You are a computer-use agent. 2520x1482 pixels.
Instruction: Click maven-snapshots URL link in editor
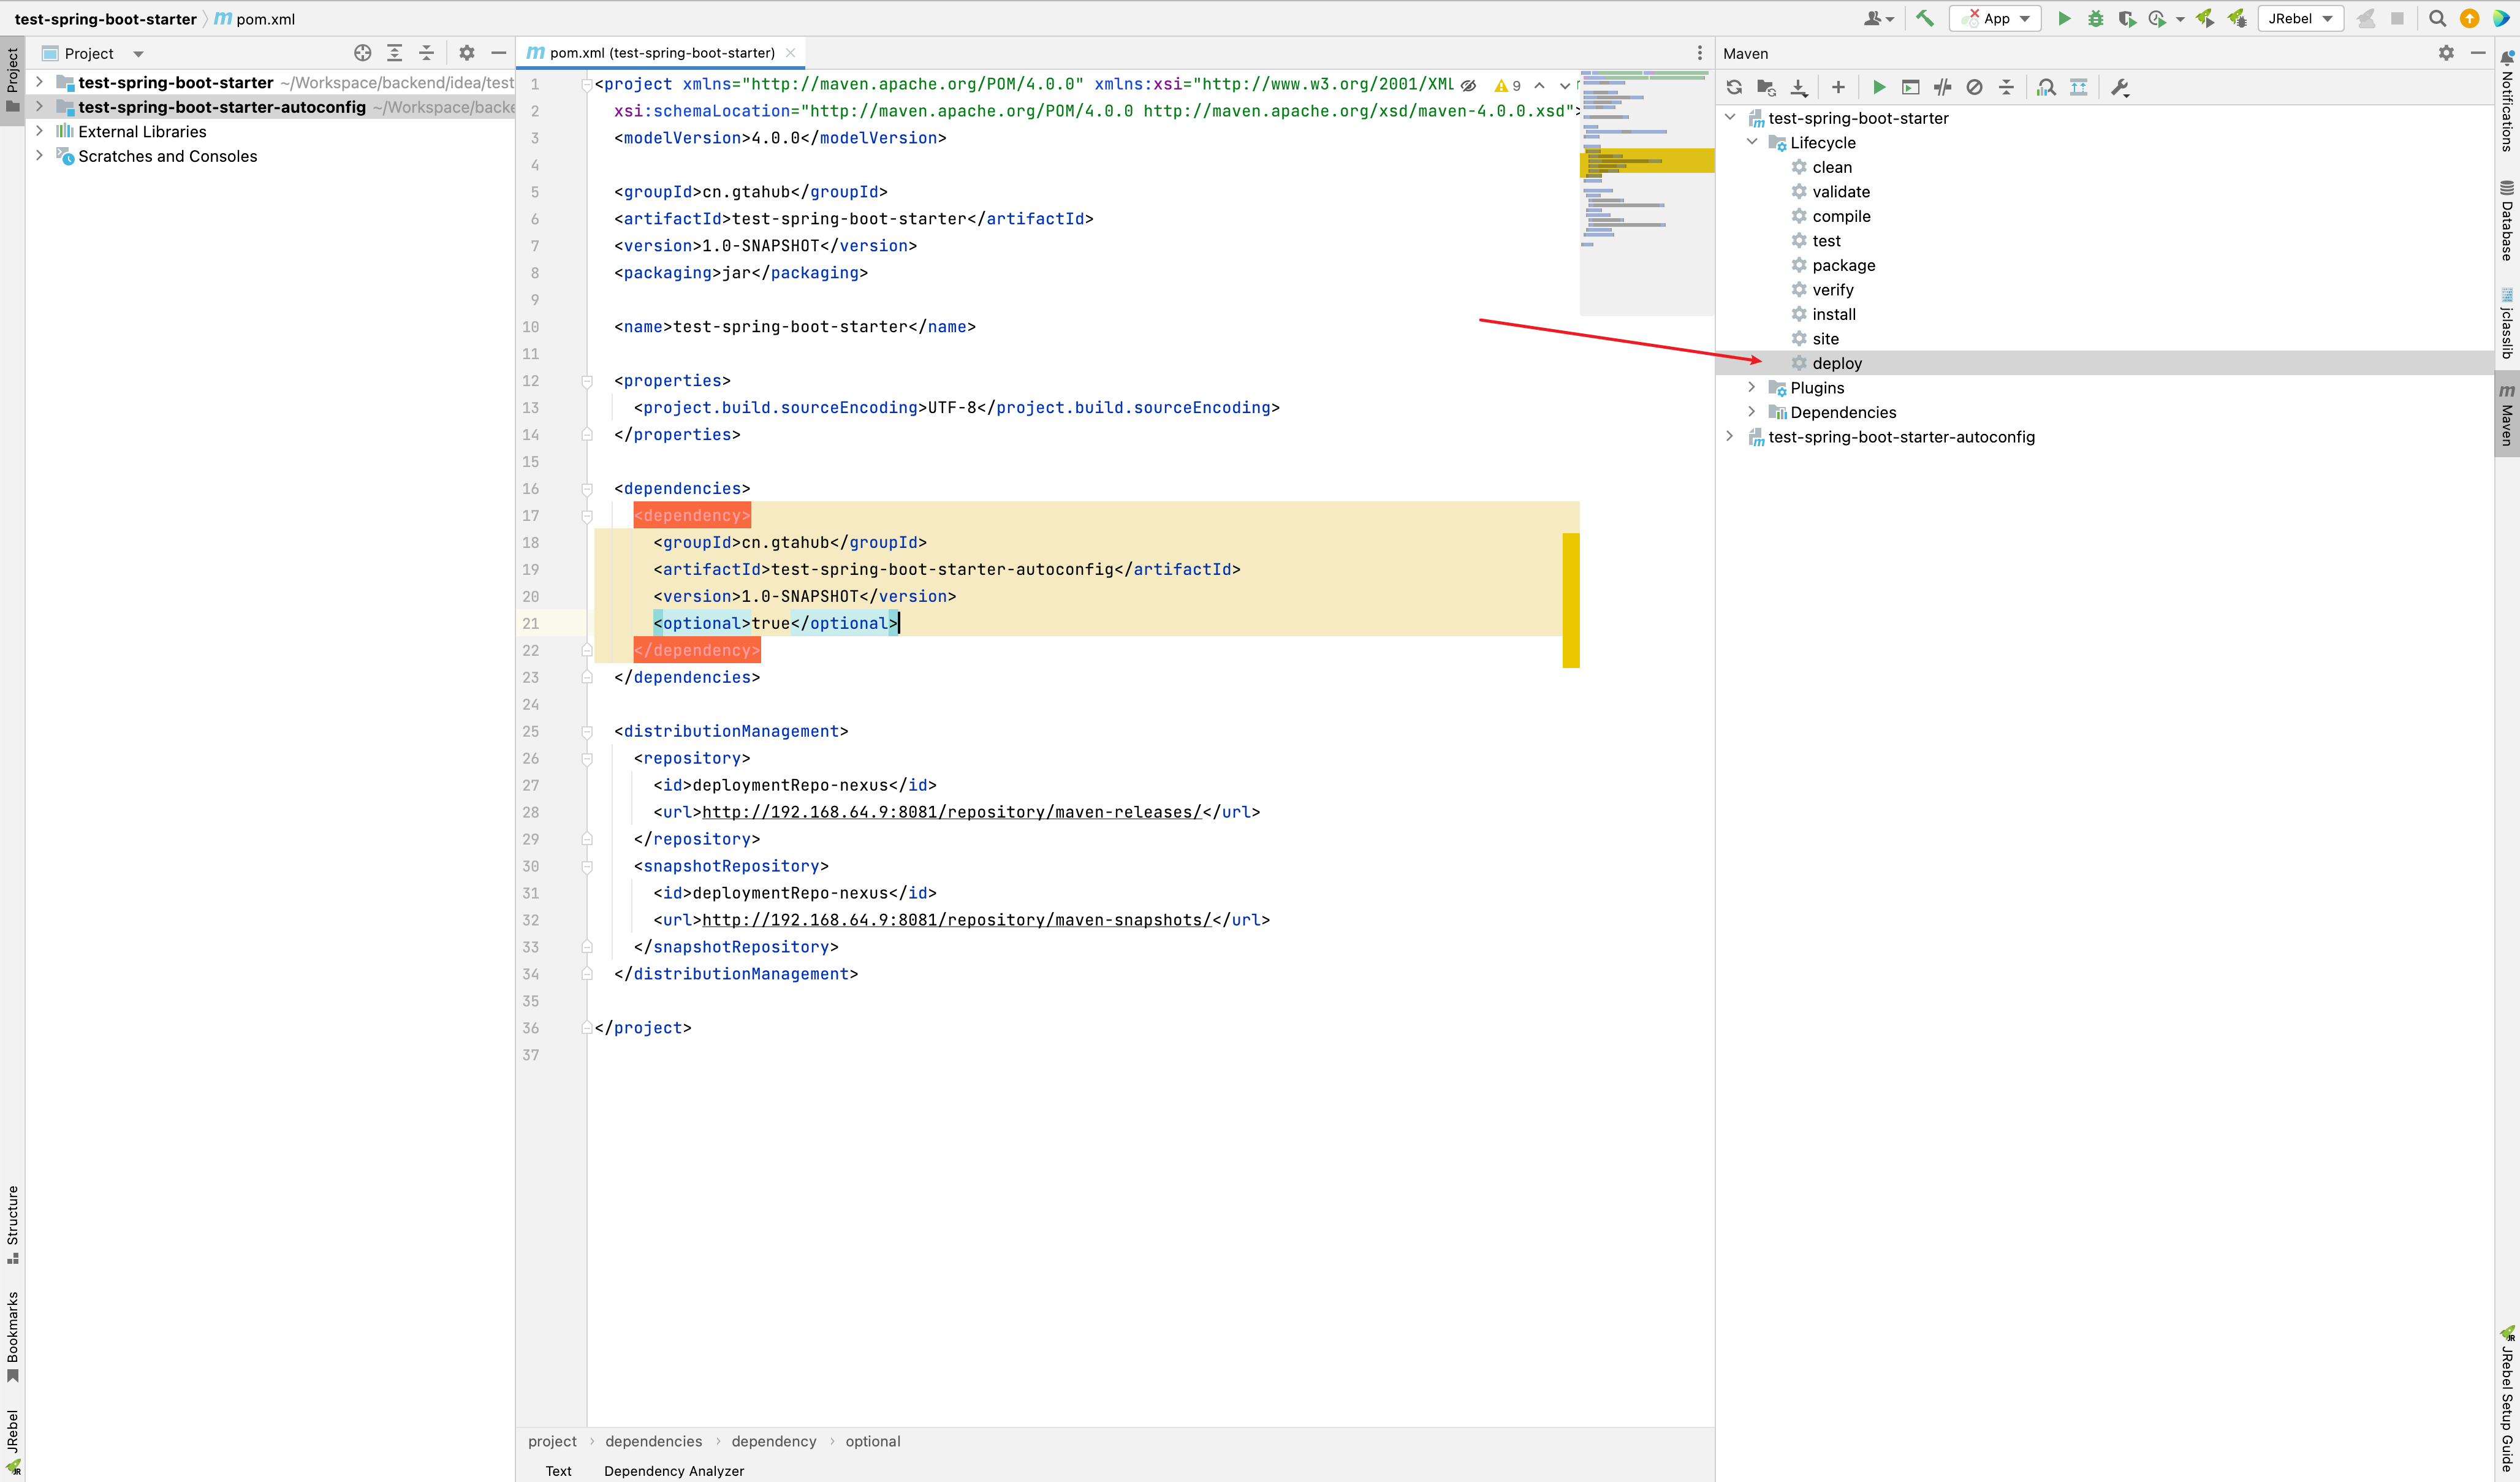(x=956, y=920)
